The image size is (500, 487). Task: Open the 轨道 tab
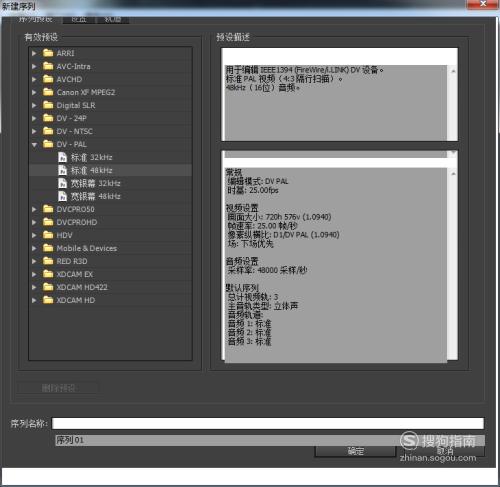coord(113,19)
